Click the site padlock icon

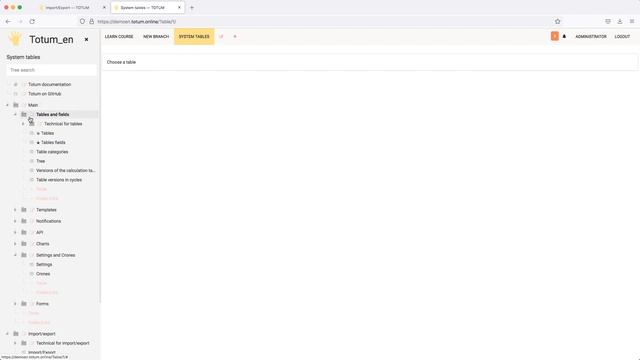[91, 21]
